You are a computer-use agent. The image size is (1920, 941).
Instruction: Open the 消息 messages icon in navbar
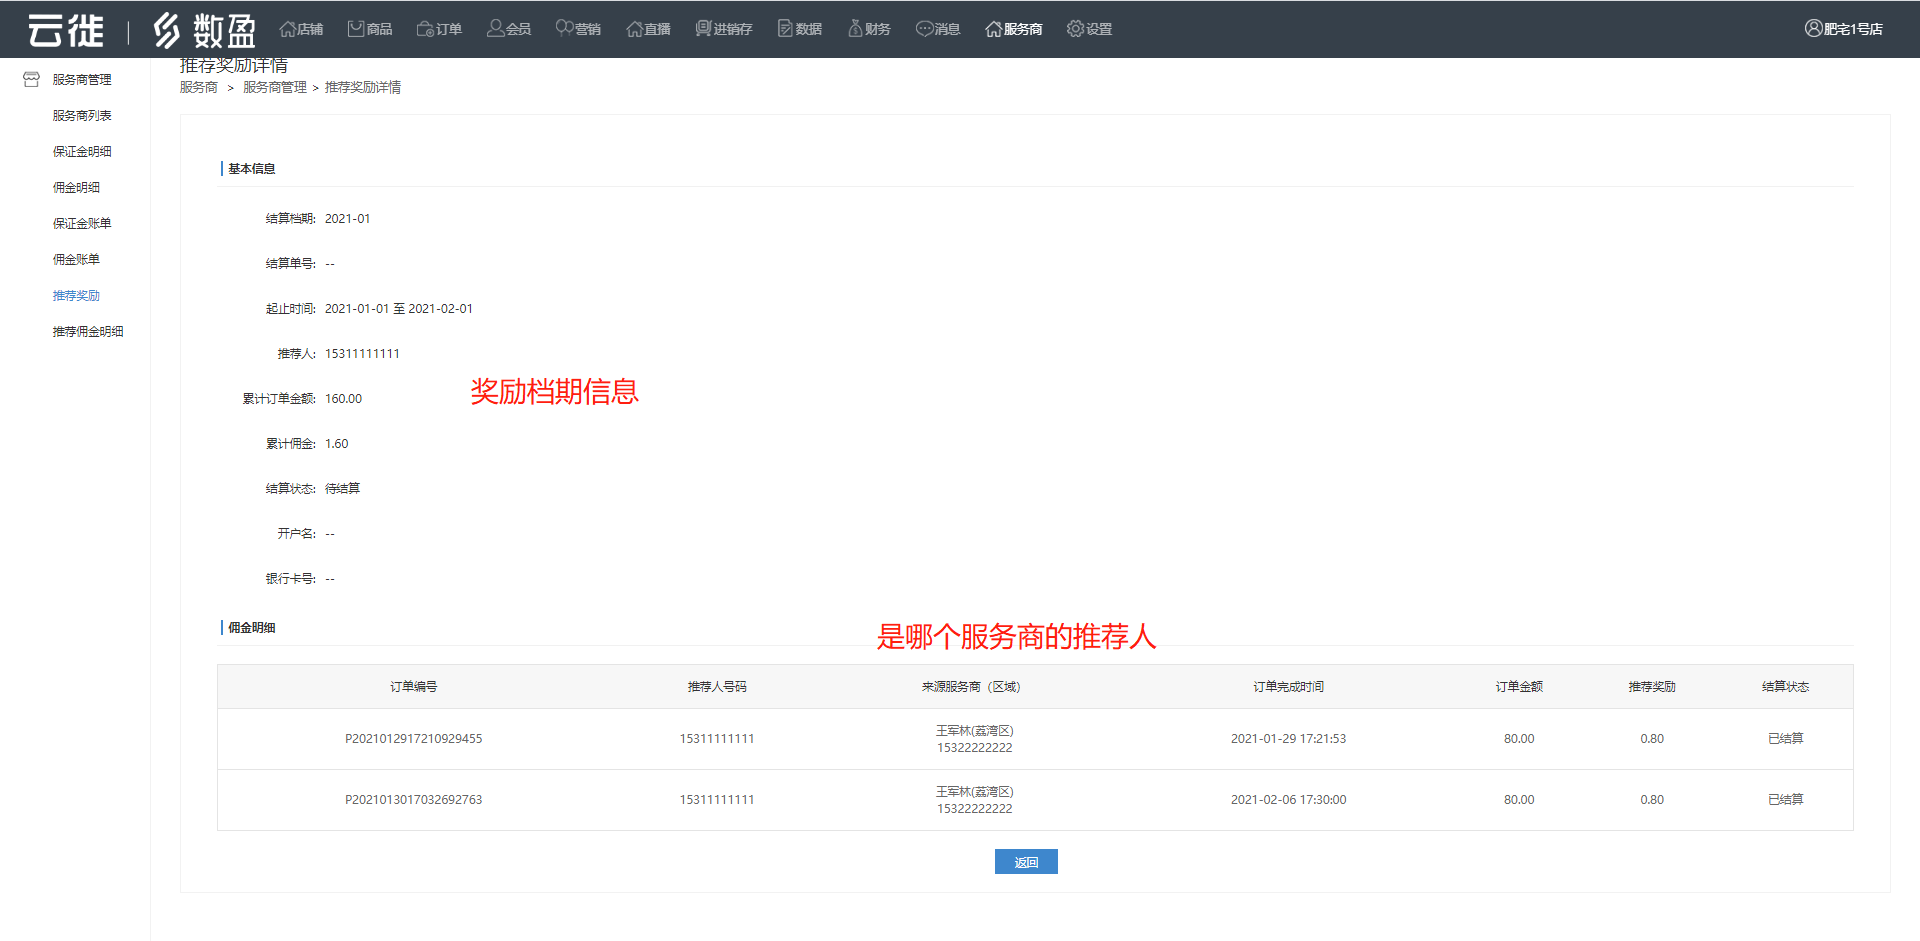(x=924, y=29)
